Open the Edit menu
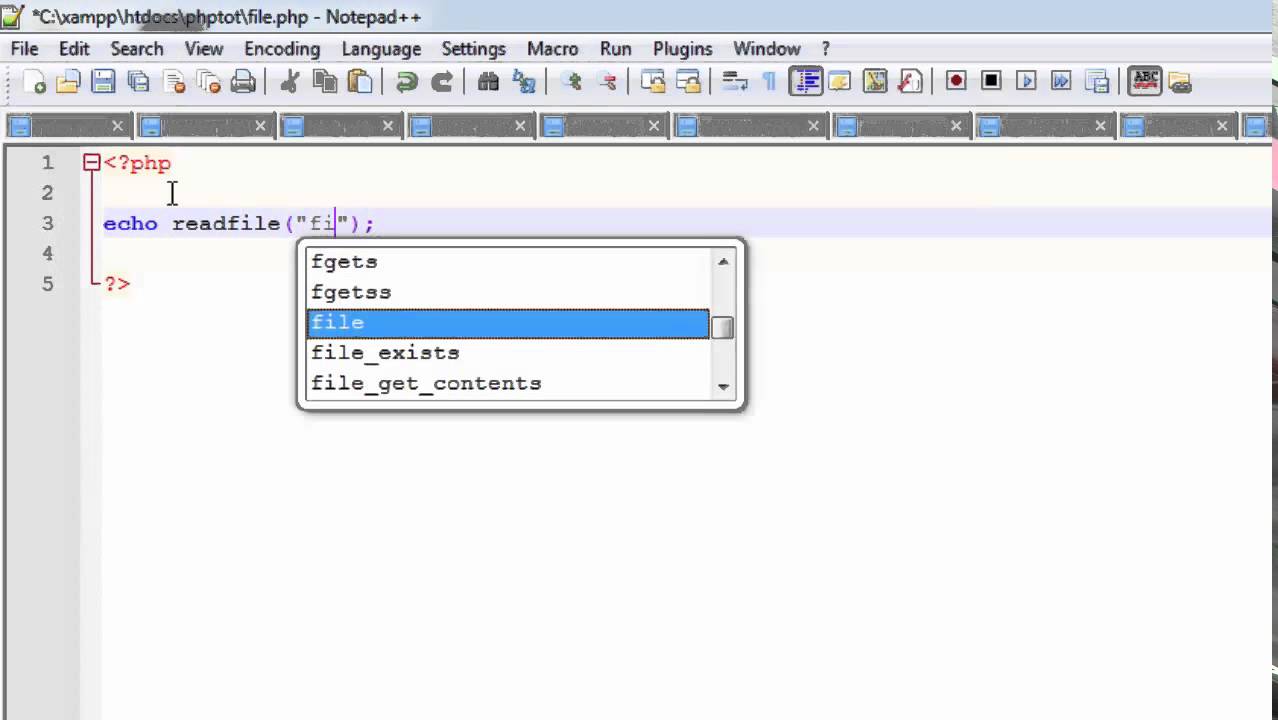The width and height of the screenshot is (1278, 720). [74, 48]
